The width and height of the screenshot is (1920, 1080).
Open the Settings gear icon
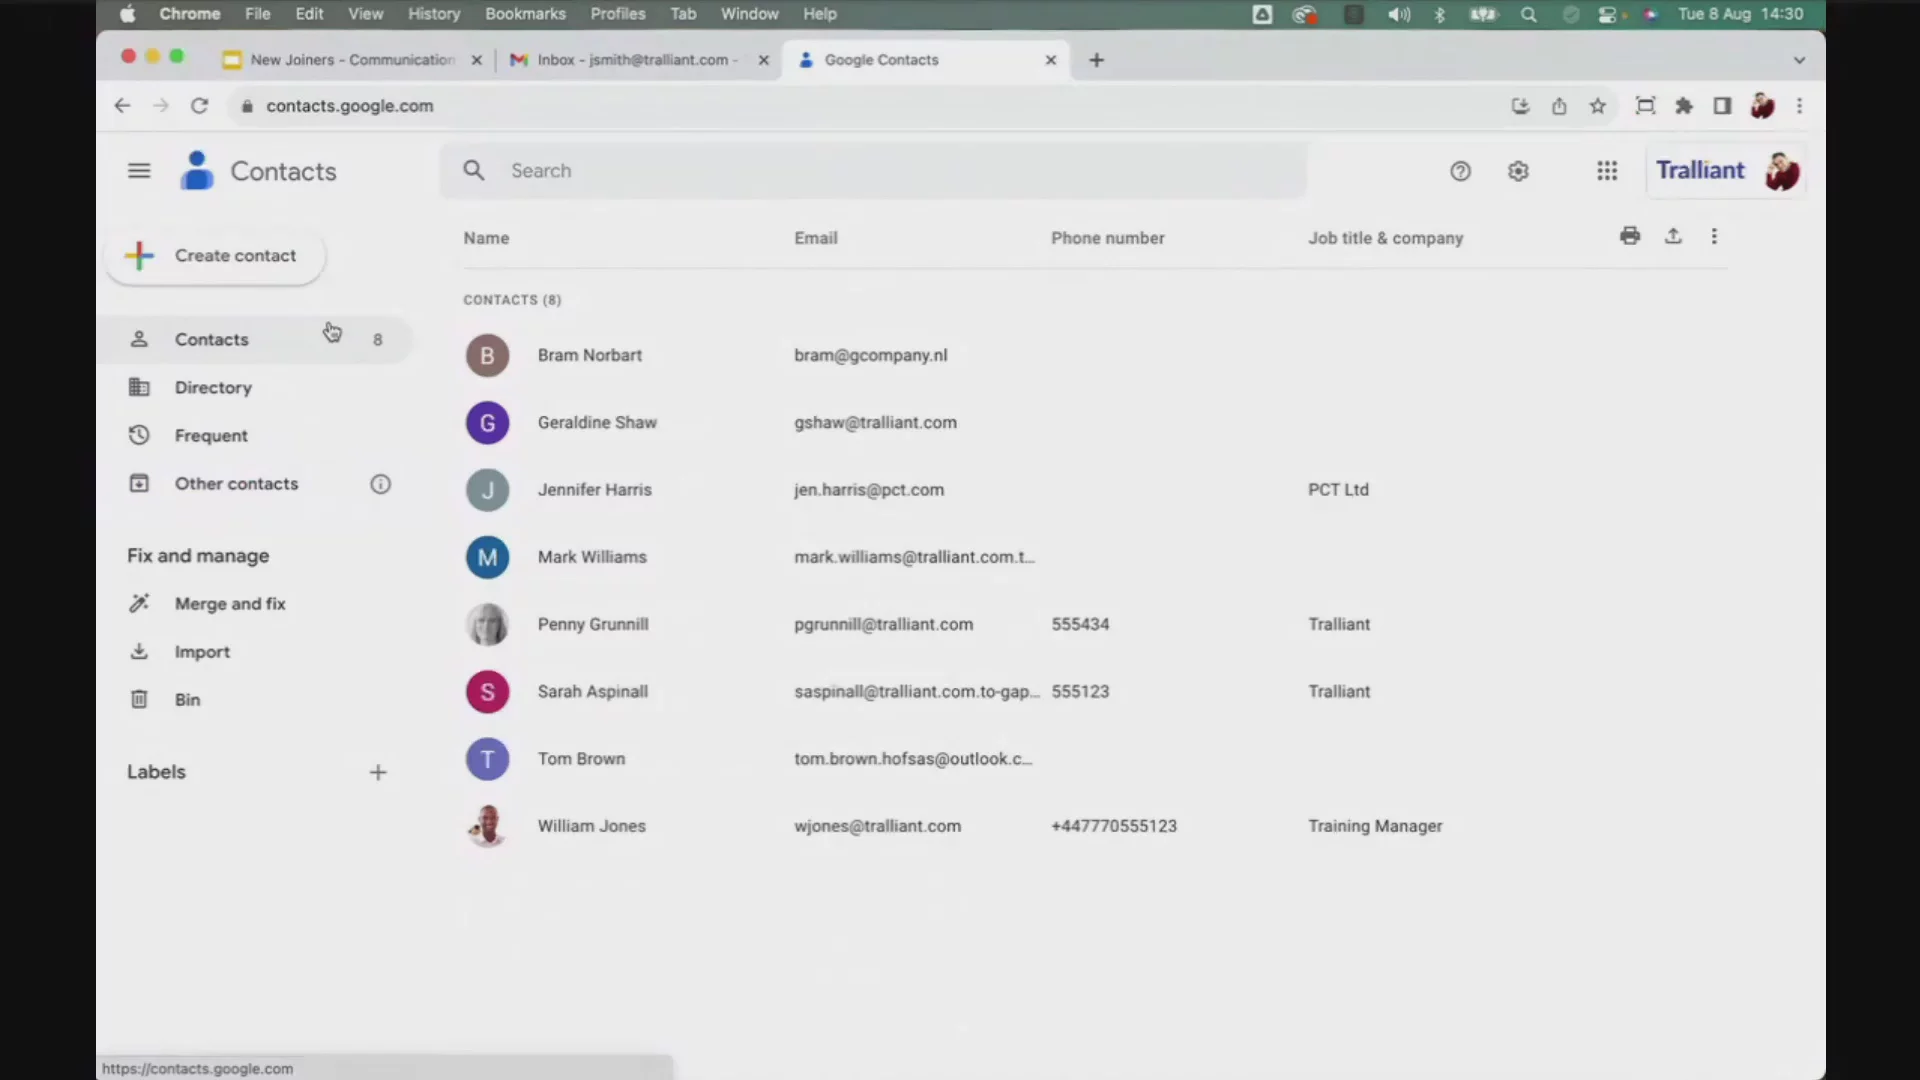pos(1518,171)
